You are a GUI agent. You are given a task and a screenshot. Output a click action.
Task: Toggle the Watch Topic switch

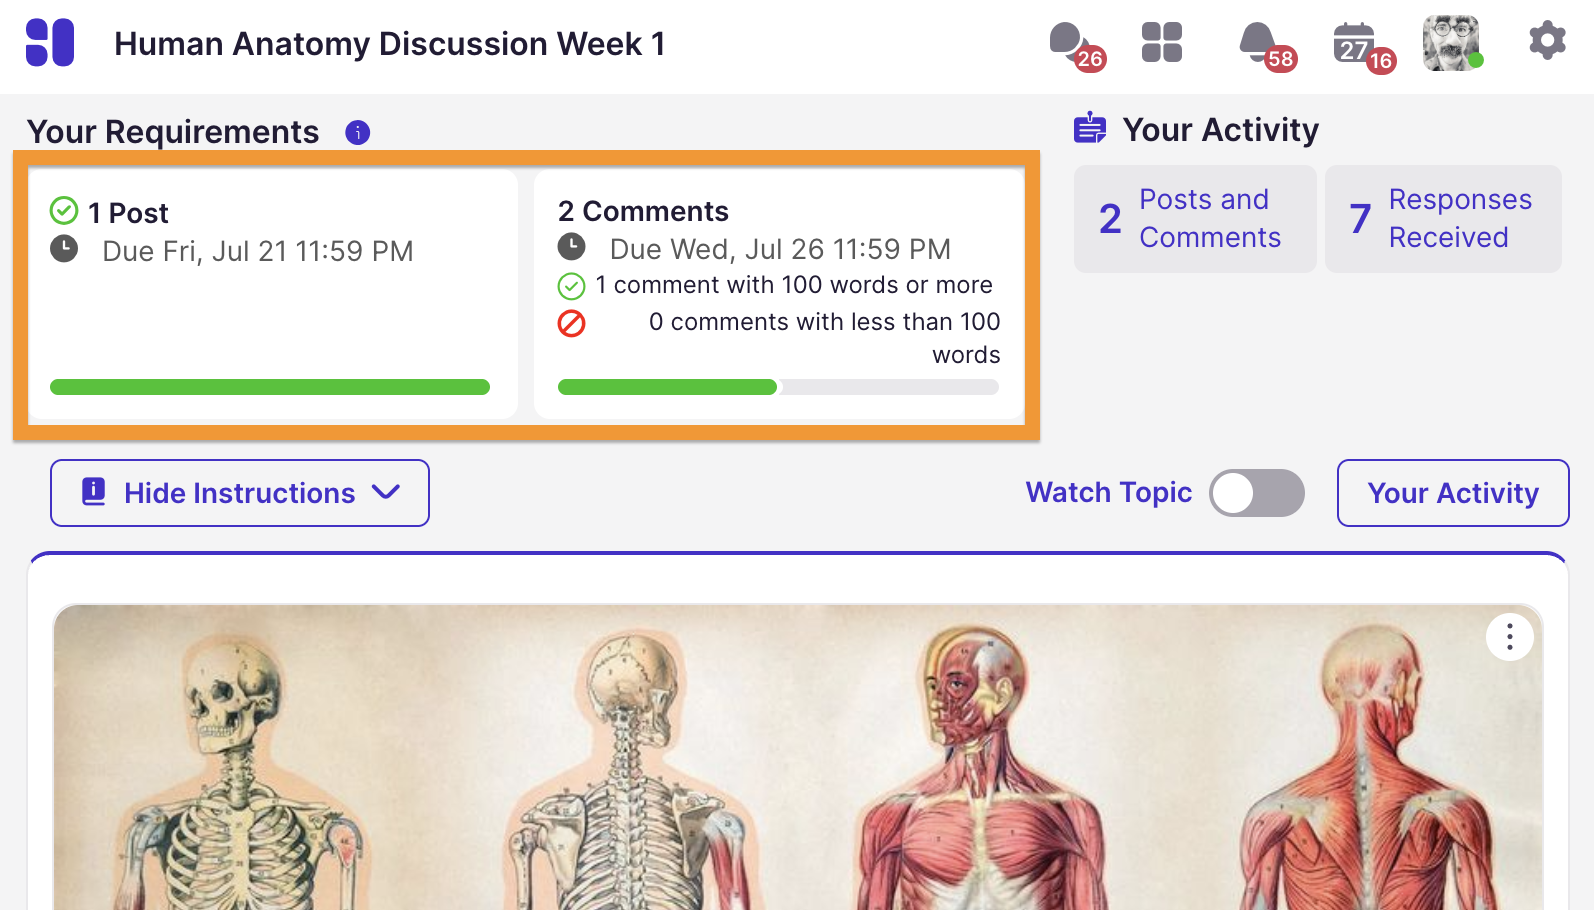pyautogui.click(x=1257, y=493)
